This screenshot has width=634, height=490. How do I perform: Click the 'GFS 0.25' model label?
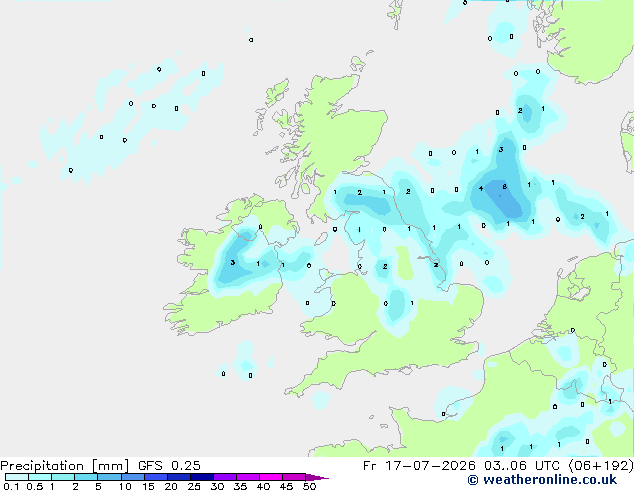pos(169,466)
